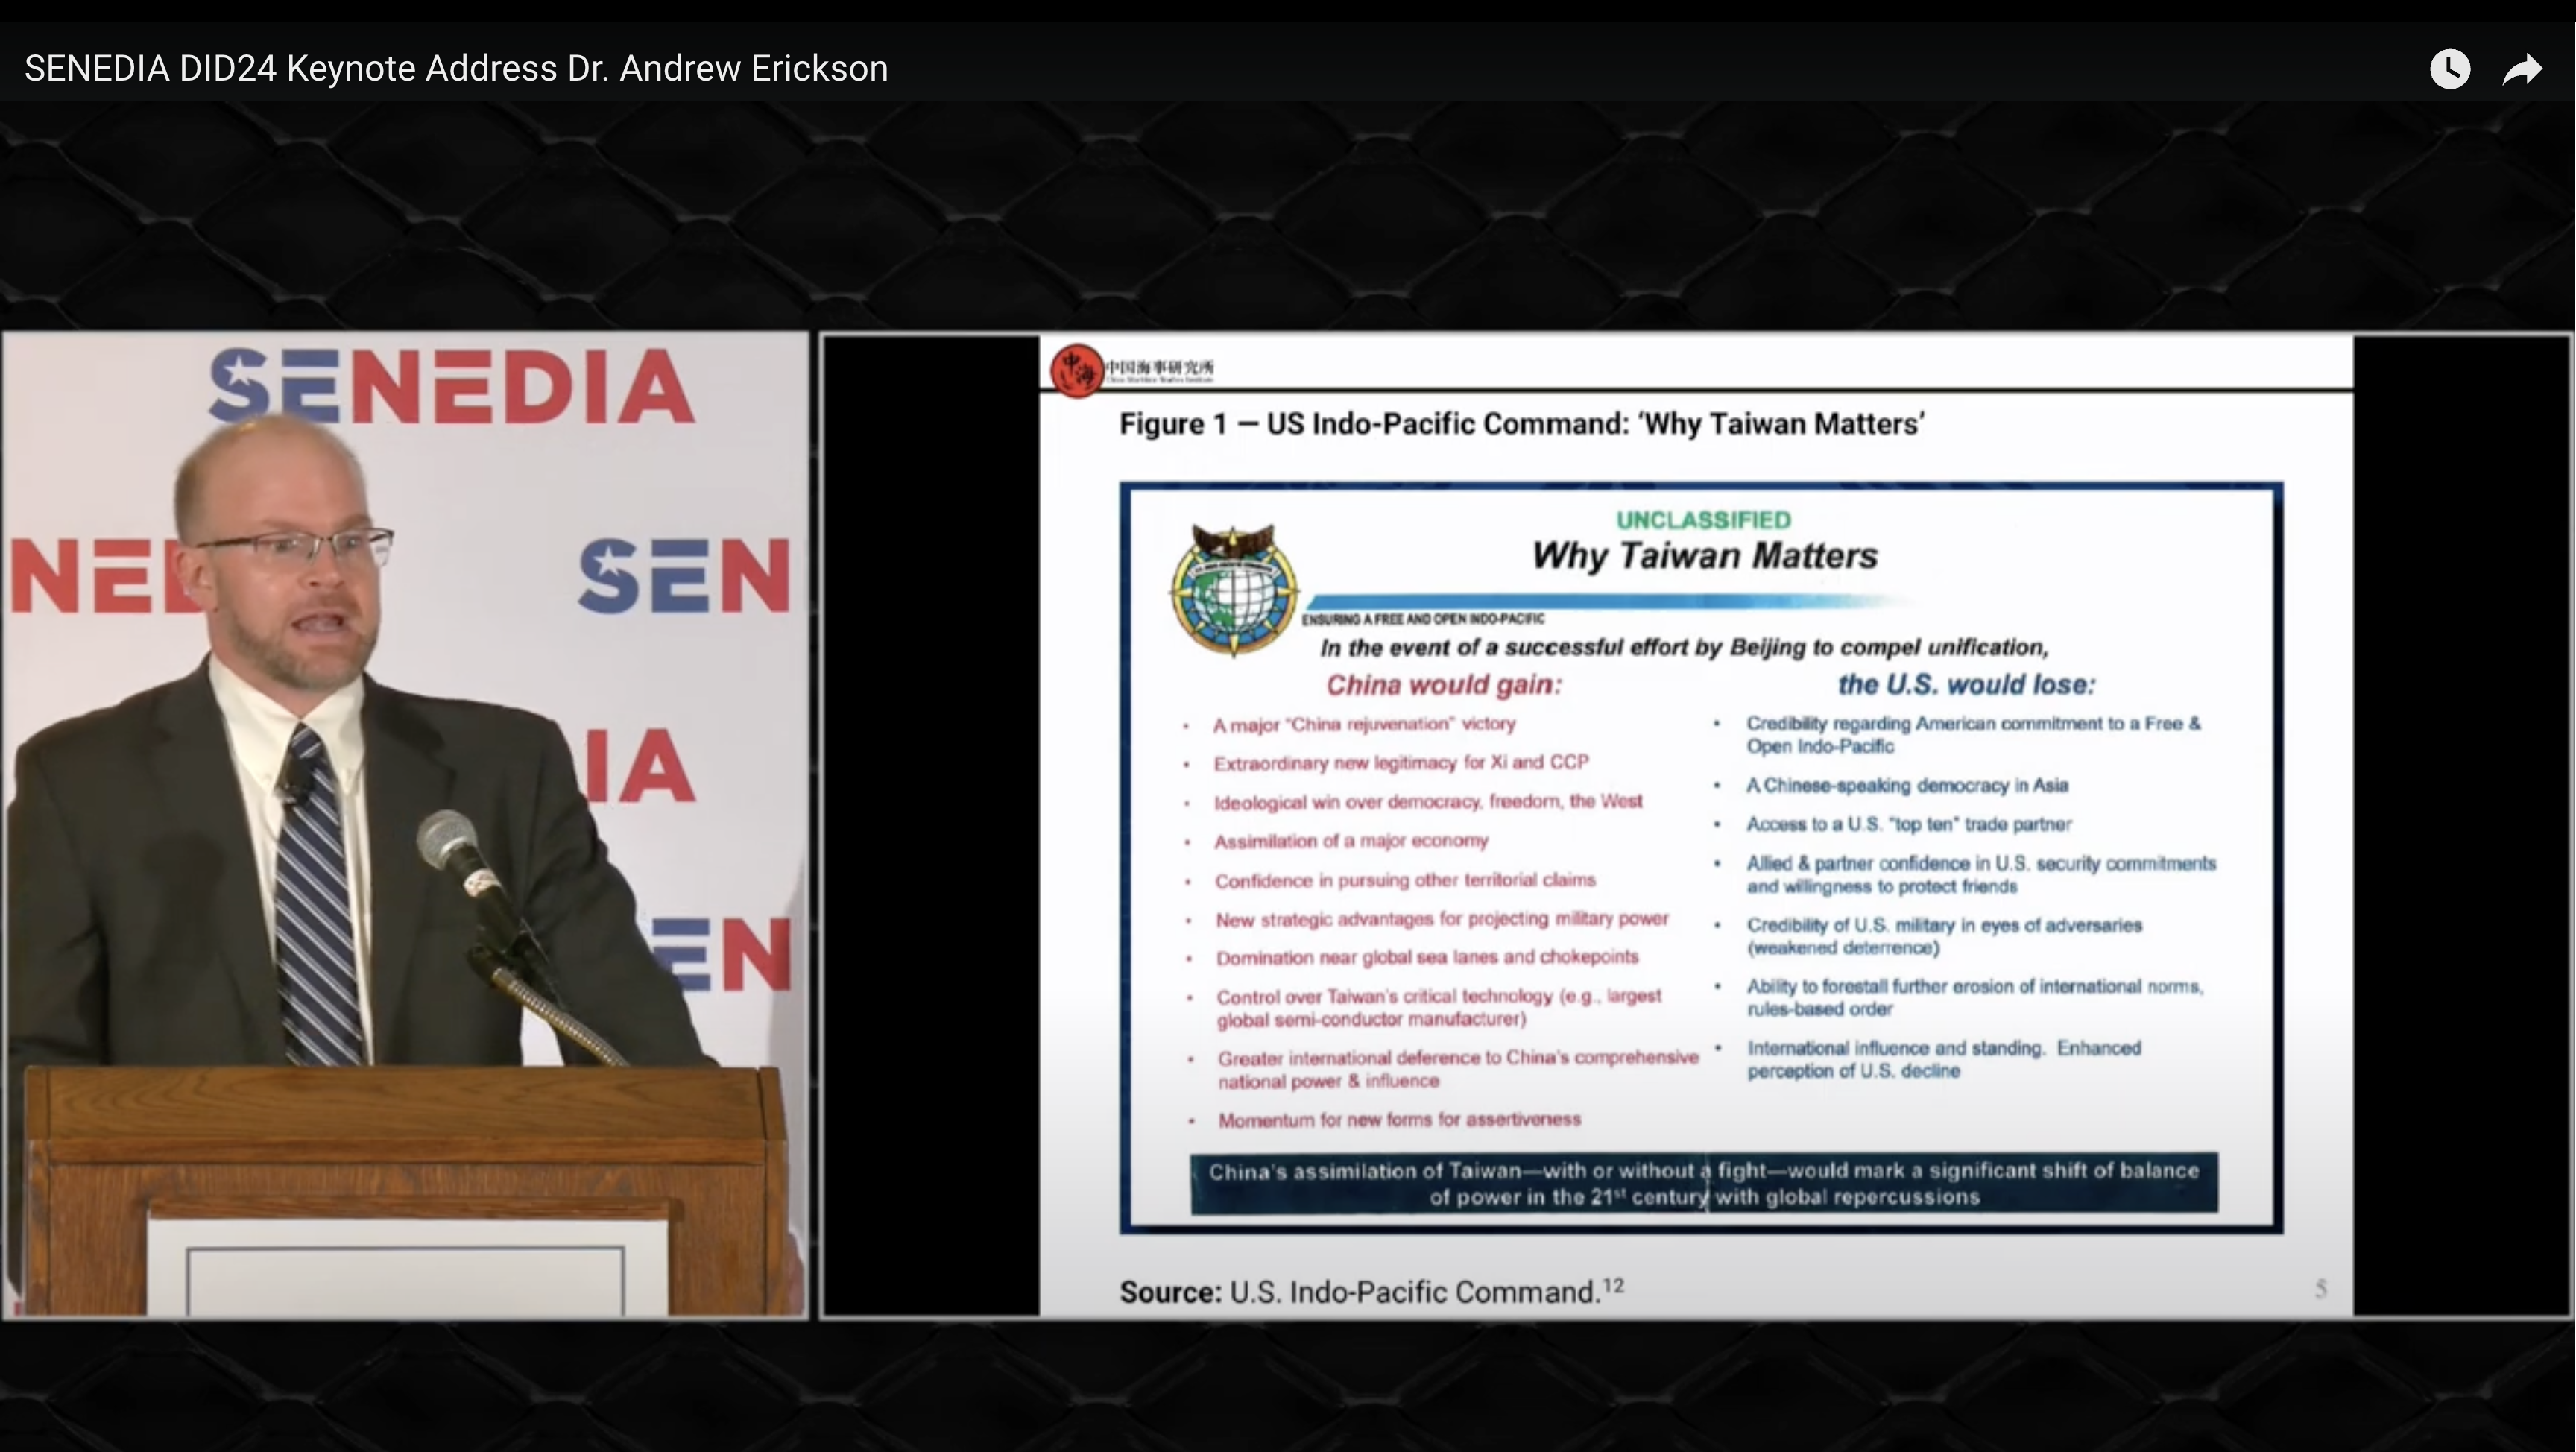Click 'Momentum for new forms for assertiveness'
Image resolution: width=2576 pixels, height=1452 pixels.
(x=1399, y=1120)
